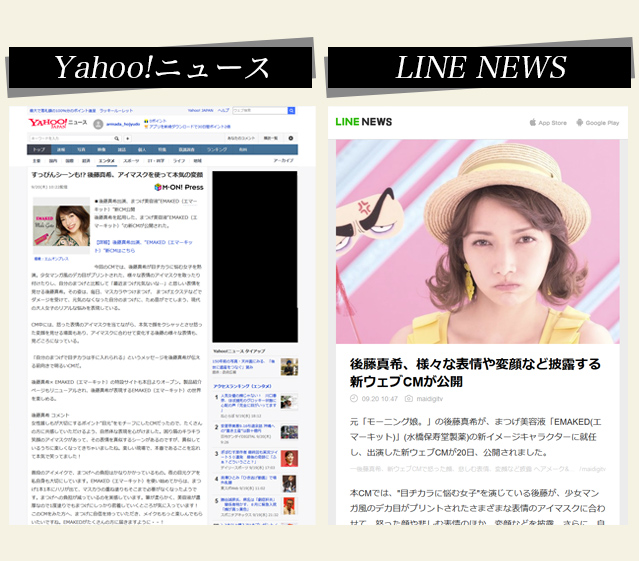Open the settings gear in Yahoo News toolbar

click(x=291, y=138)
